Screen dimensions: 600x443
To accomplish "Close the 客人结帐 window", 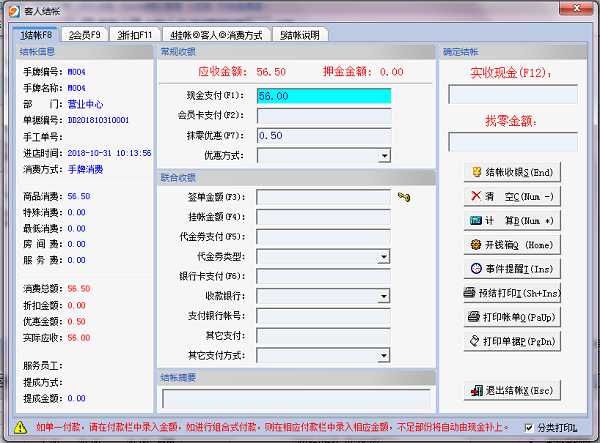I will point(576,8).
